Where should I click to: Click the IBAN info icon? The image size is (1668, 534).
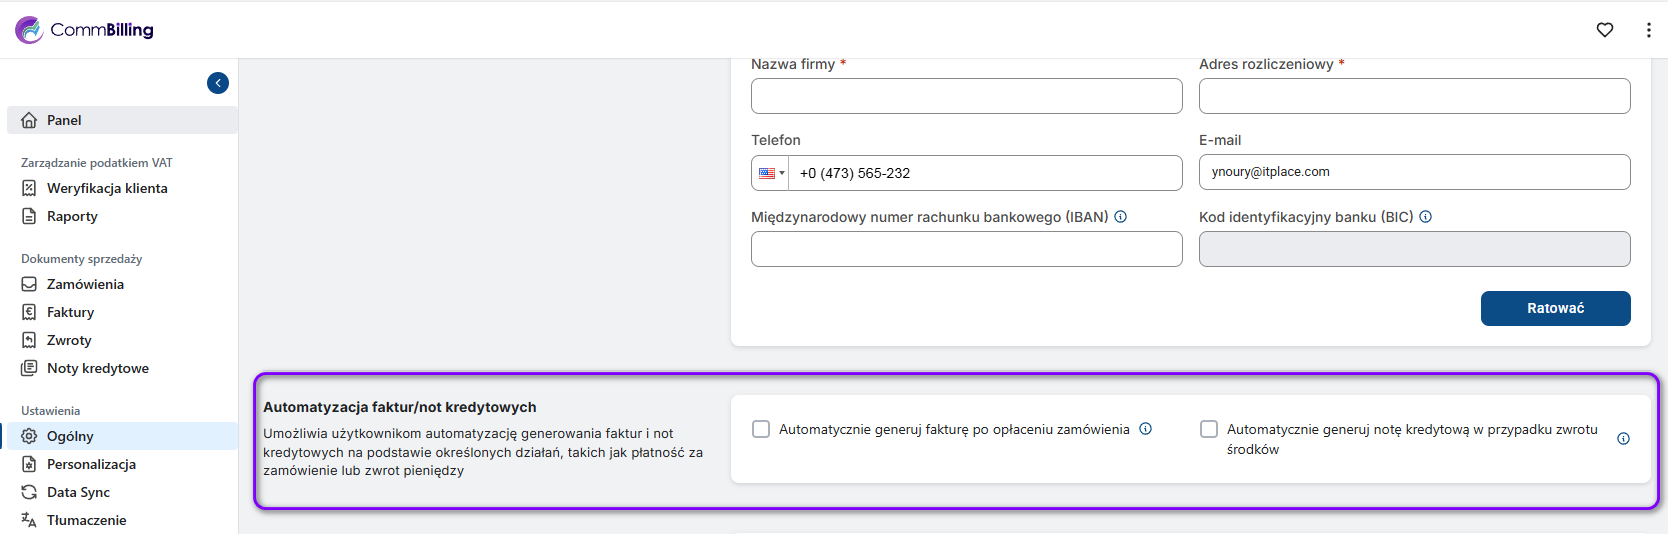pyautogui.click(x=1121, y=217)
